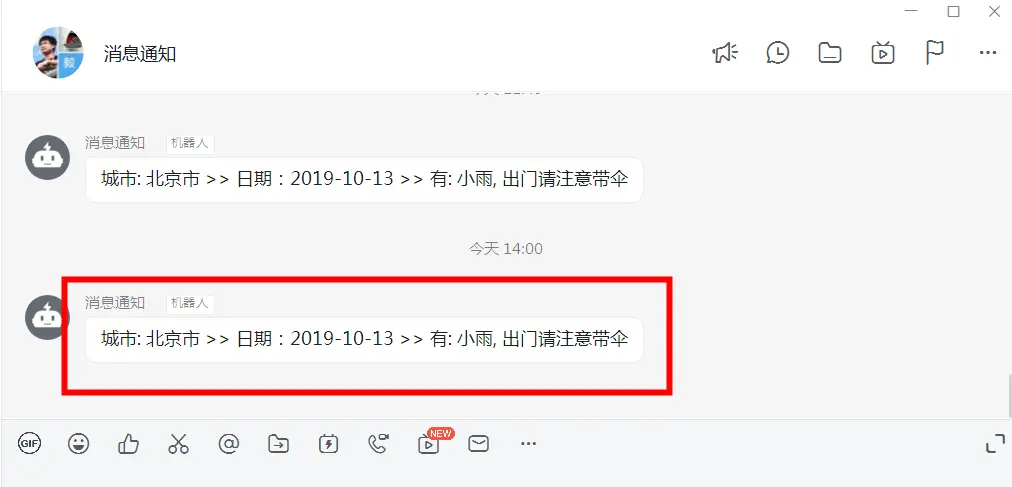Select the scissors screenshot tool
Viewport: 1012px width, 487px height.
point(178,443)
